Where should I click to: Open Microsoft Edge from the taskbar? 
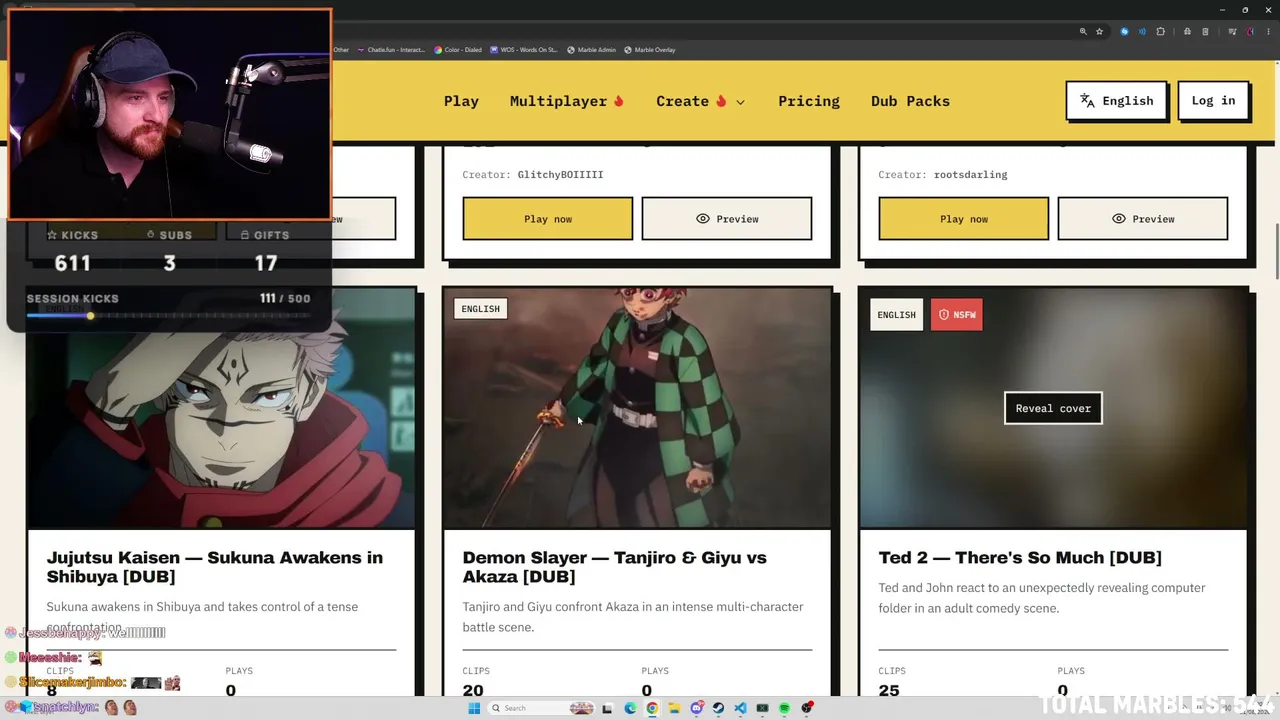pos(630,708)
